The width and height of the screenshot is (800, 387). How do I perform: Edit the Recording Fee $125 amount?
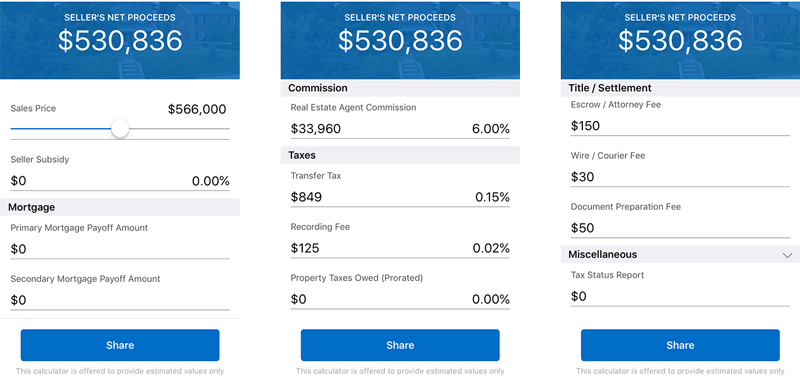pyautogui.click(x=305, y=248)
